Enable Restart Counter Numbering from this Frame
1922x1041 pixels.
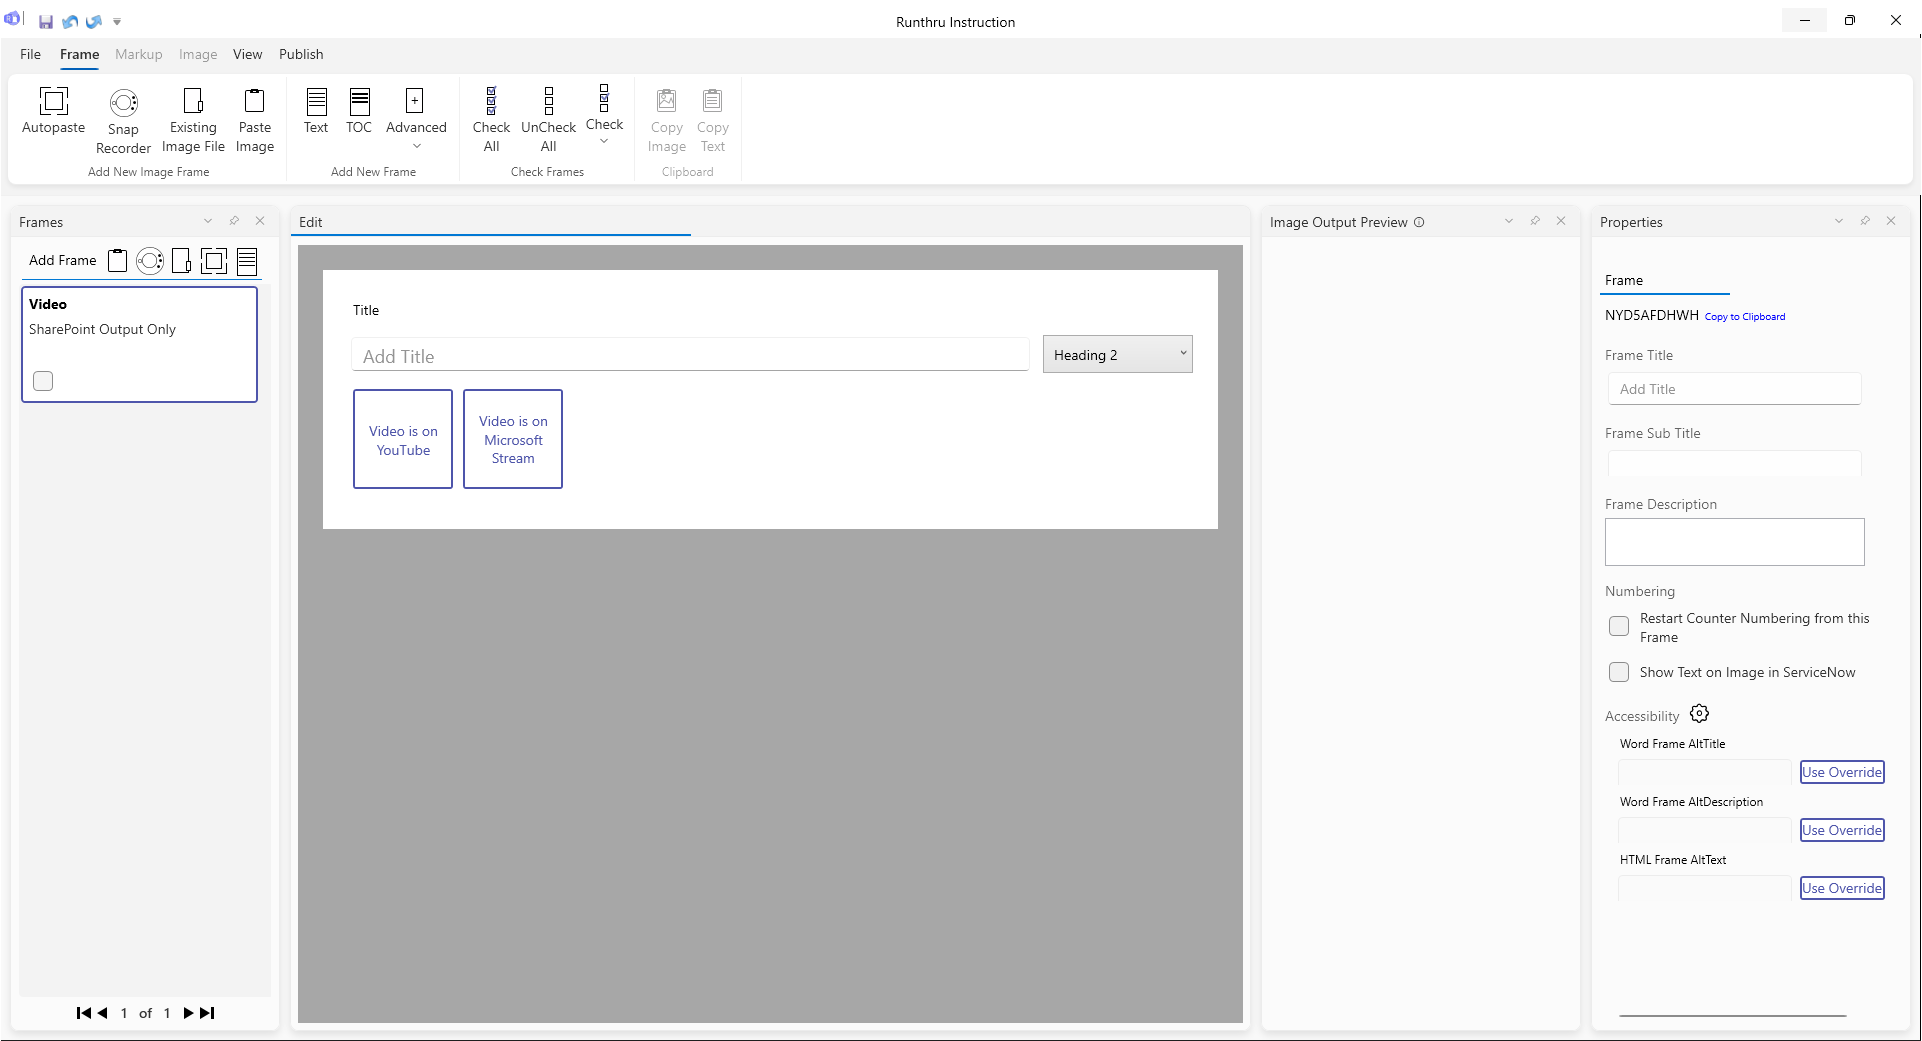[1619, 627]
